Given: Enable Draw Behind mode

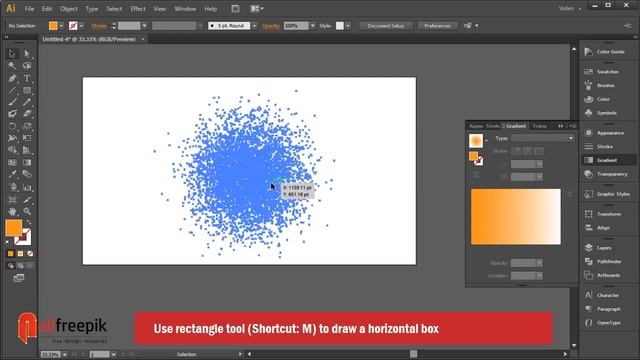Looking at the screenshot, I should pos(20,266).
